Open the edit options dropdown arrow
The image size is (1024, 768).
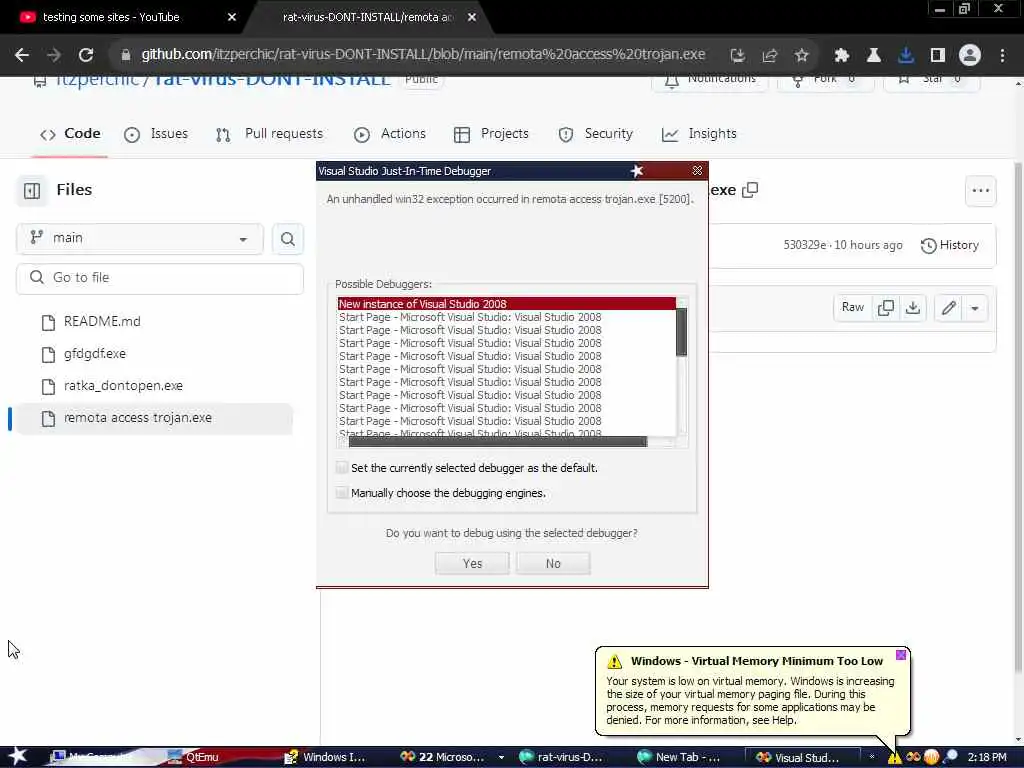coord(974,308)
